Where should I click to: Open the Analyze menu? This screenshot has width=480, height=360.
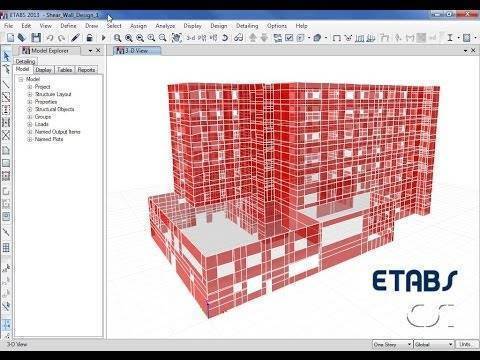[x=165, y=26]
